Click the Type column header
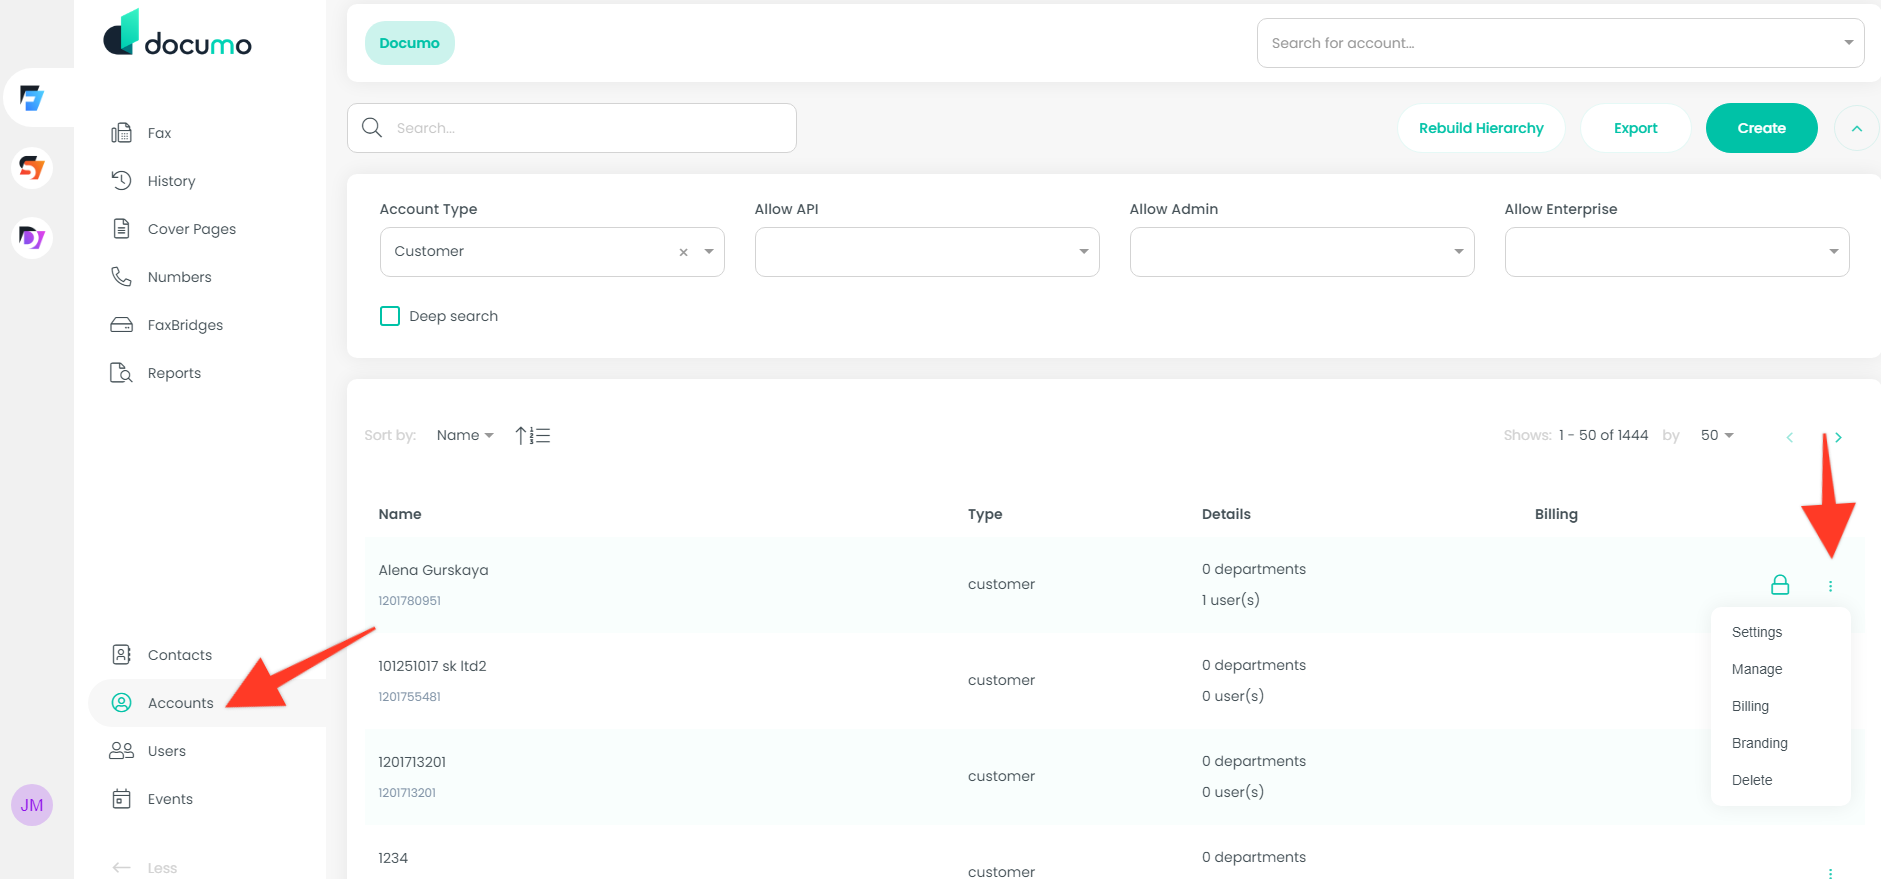 pos(985,514)
